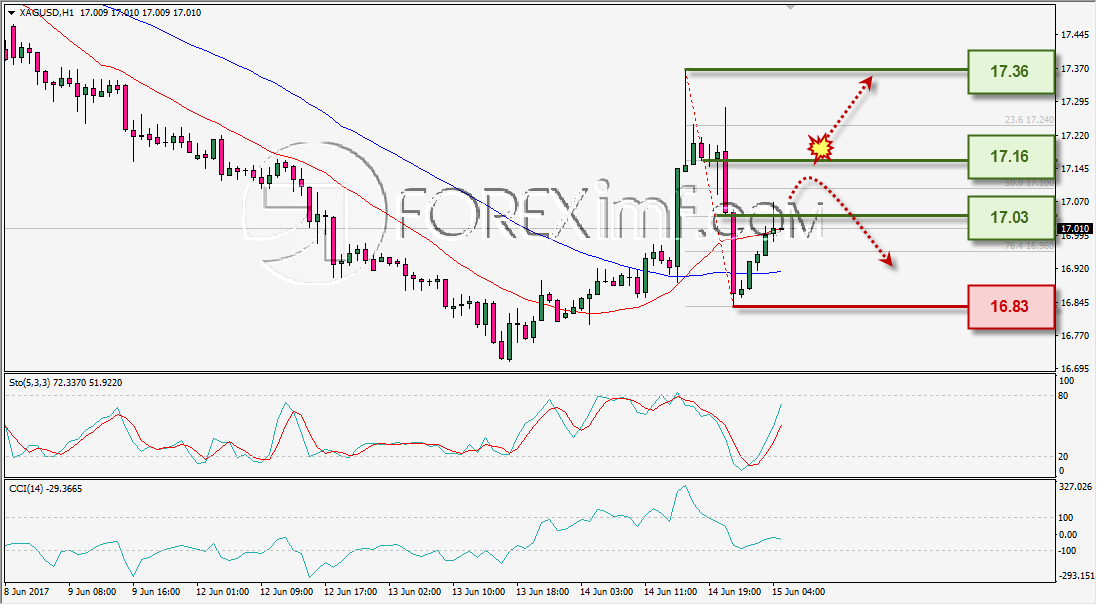
Task: Click the upward red dotted arrow head
Action: pyautogui.click(x=866, y=83)
